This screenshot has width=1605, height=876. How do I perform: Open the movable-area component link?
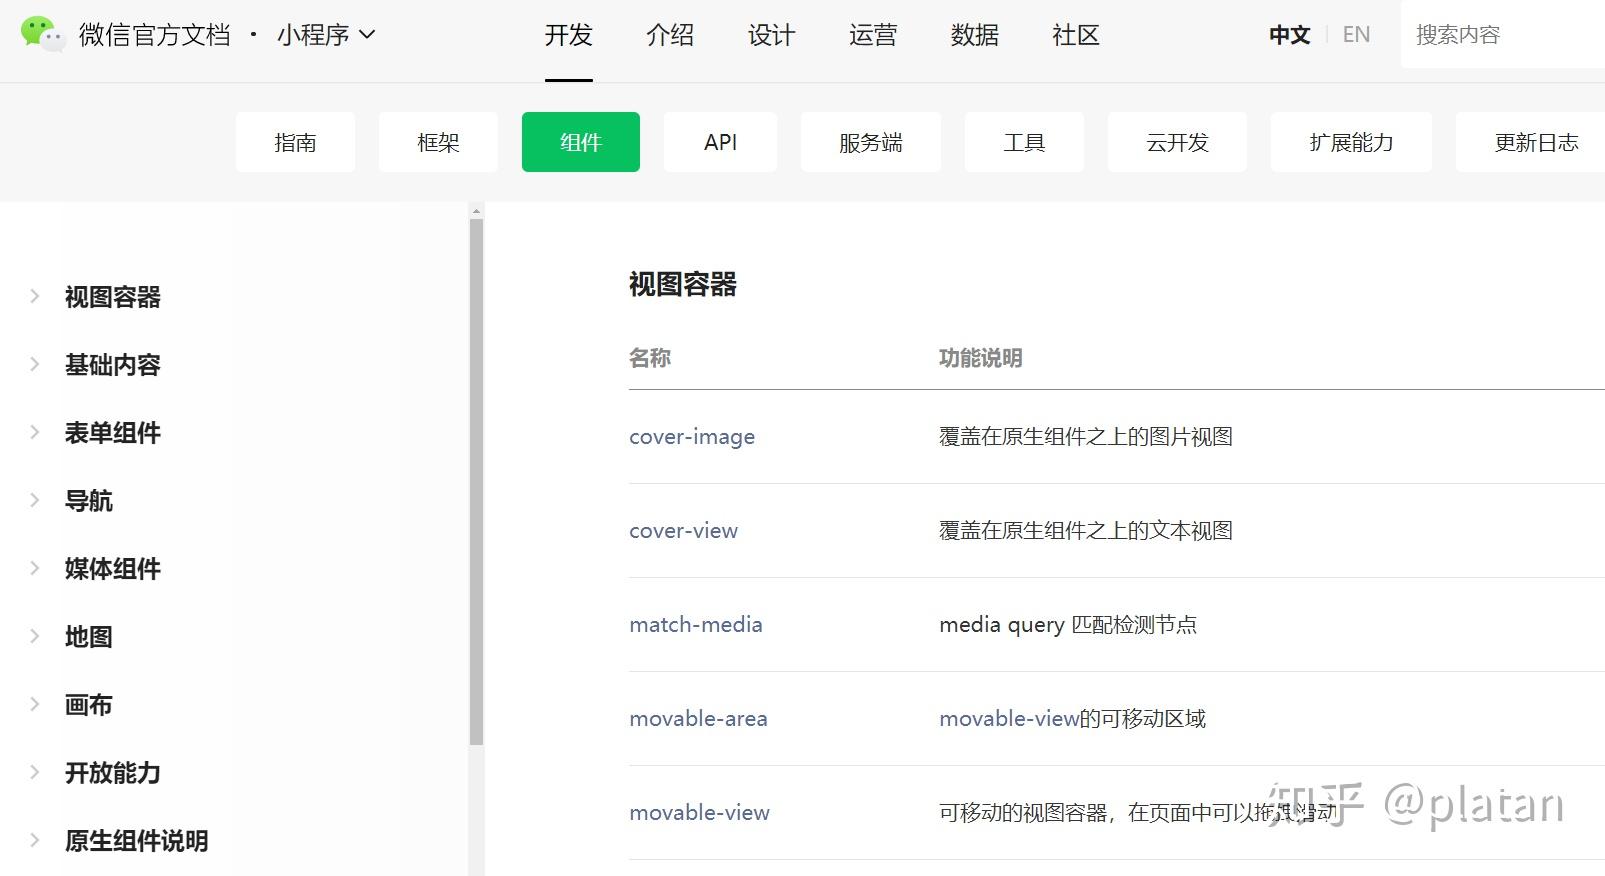(698, 719)
